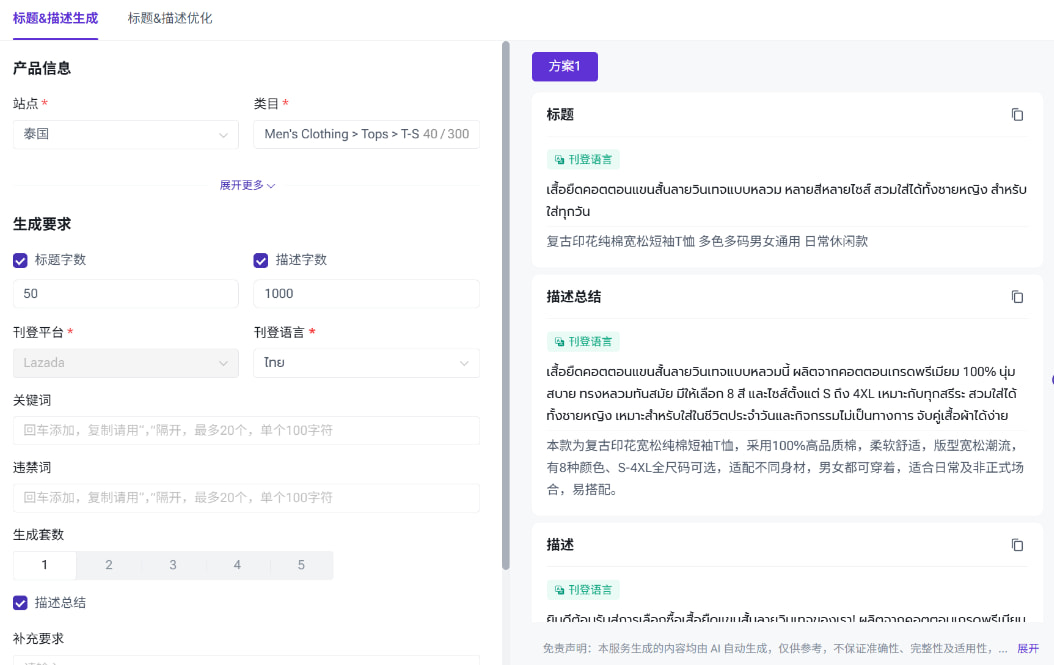
Task: Switch to 标题&描述优化 tab
Action: (170, 18)
